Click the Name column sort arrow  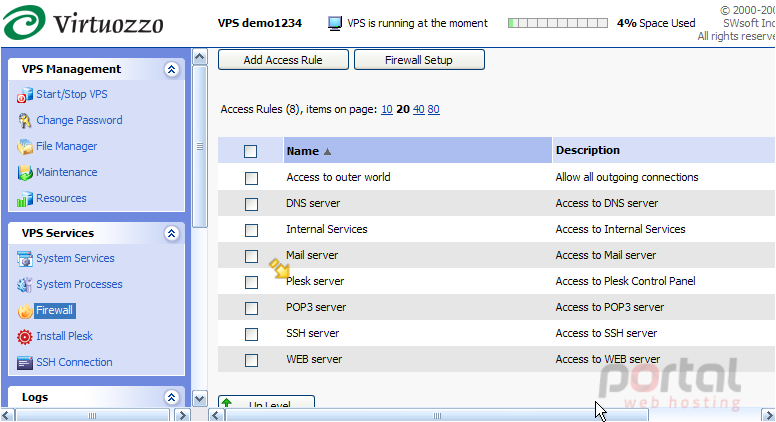pyautogui.click(x=327, y=152)
